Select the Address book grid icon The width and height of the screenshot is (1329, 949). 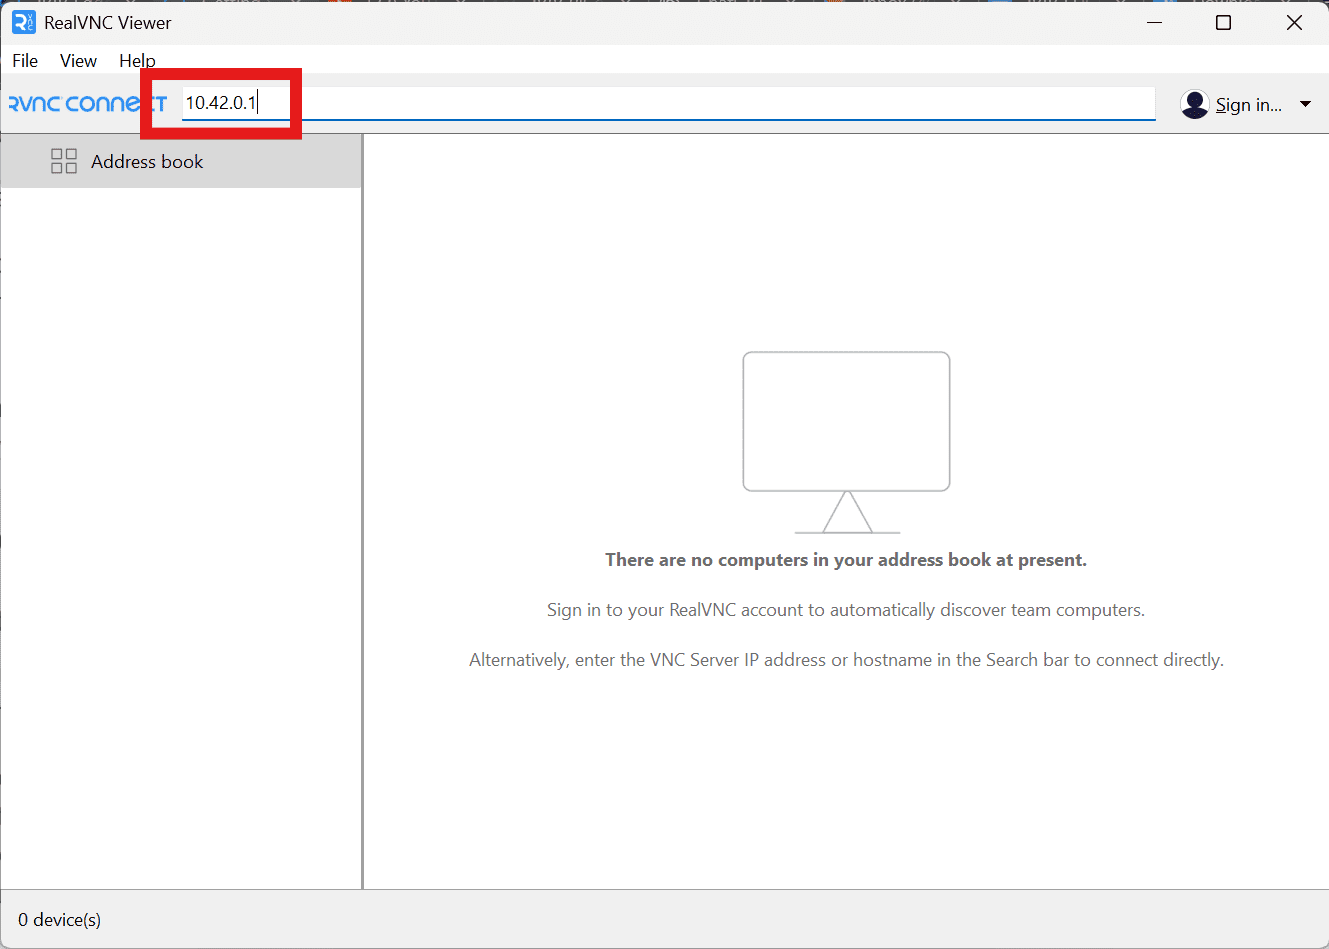(x=64, y=161)
